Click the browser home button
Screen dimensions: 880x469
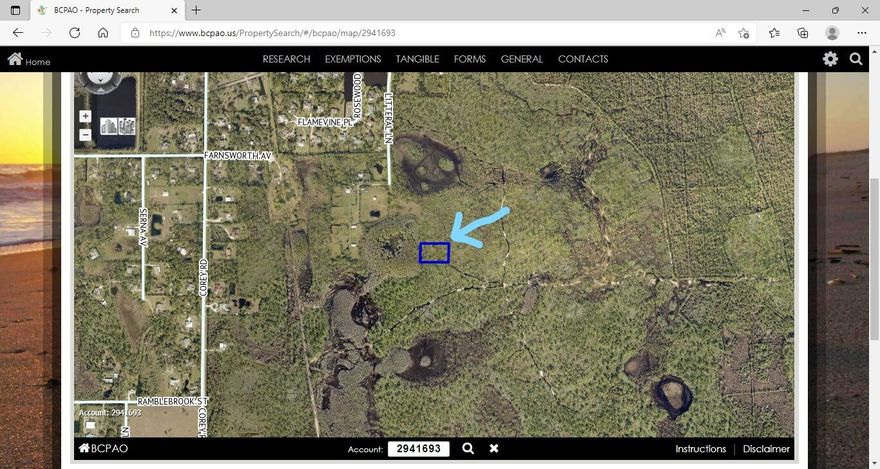(103, 33)
